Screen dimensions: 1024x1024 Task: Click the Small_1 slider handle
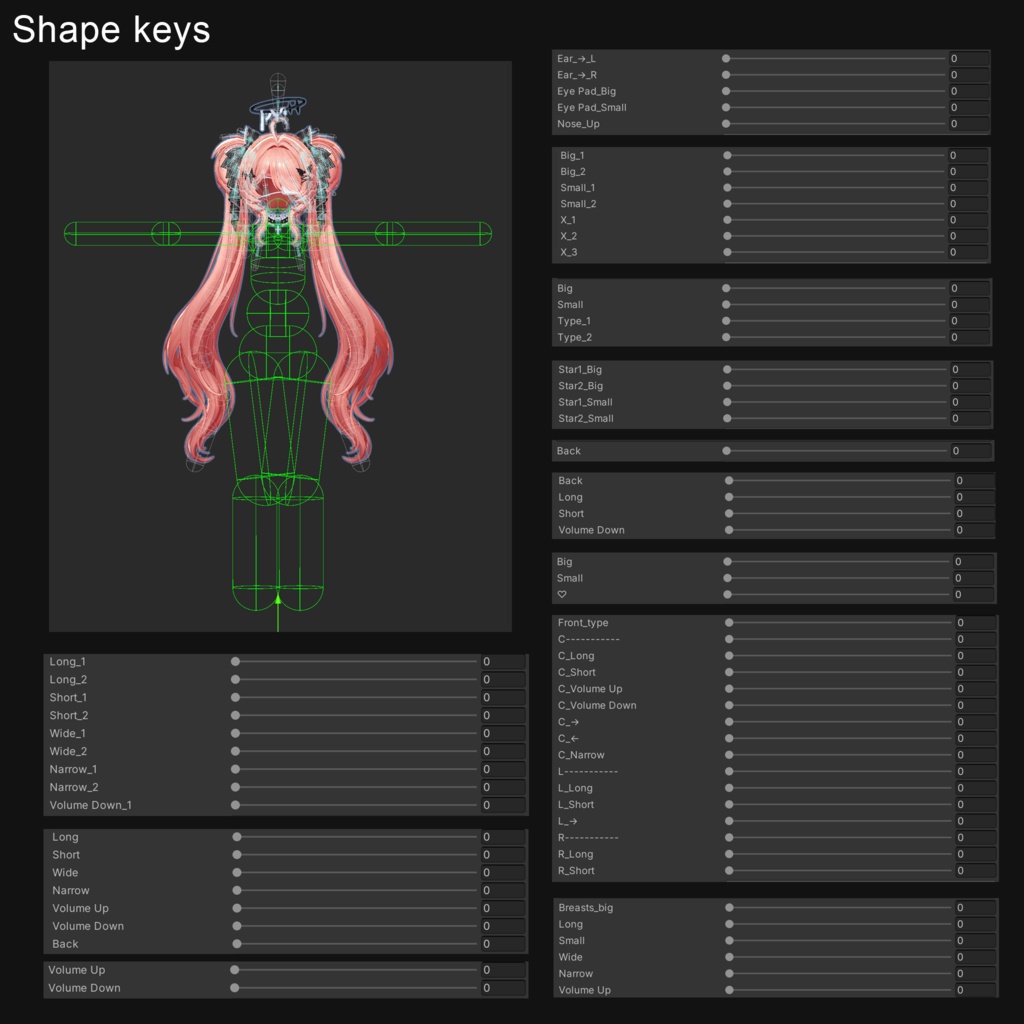point(727,188)
